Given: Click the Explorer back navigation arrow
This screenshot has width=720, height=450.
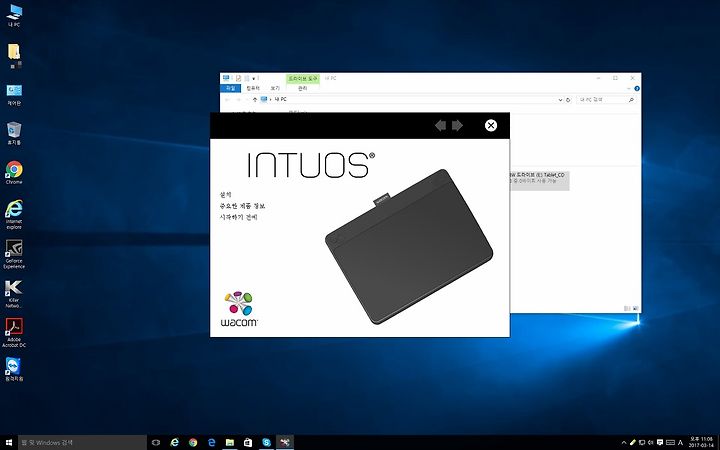Looking at the screenshot, I should [x=227, y=100].
